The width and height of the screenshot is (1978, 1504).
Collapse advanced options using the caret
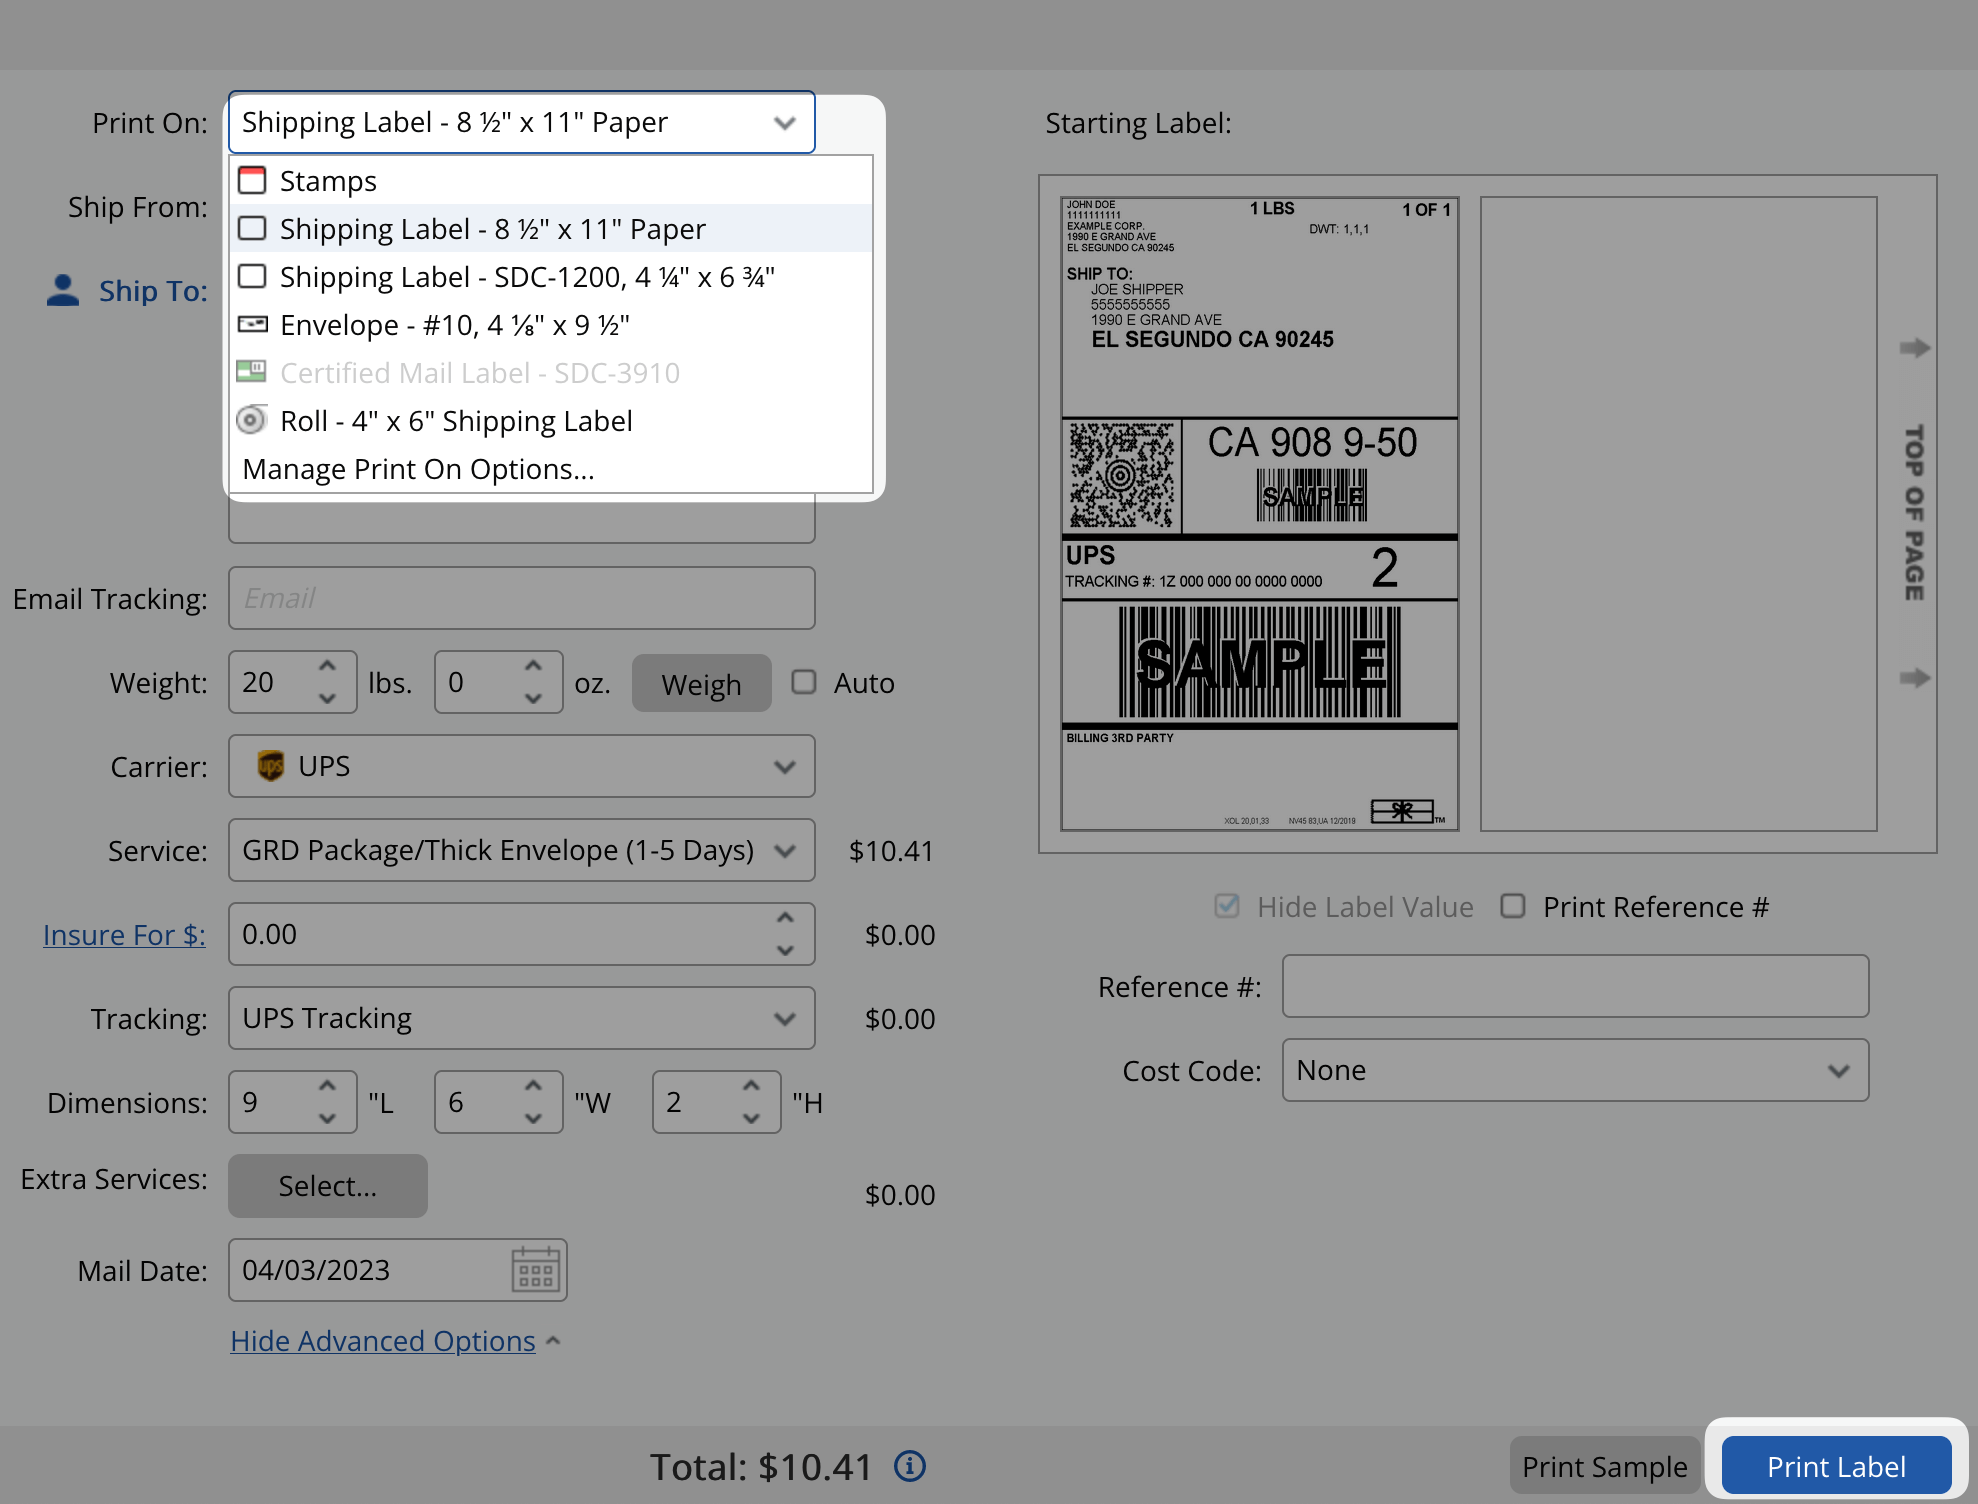[553, 1341]
